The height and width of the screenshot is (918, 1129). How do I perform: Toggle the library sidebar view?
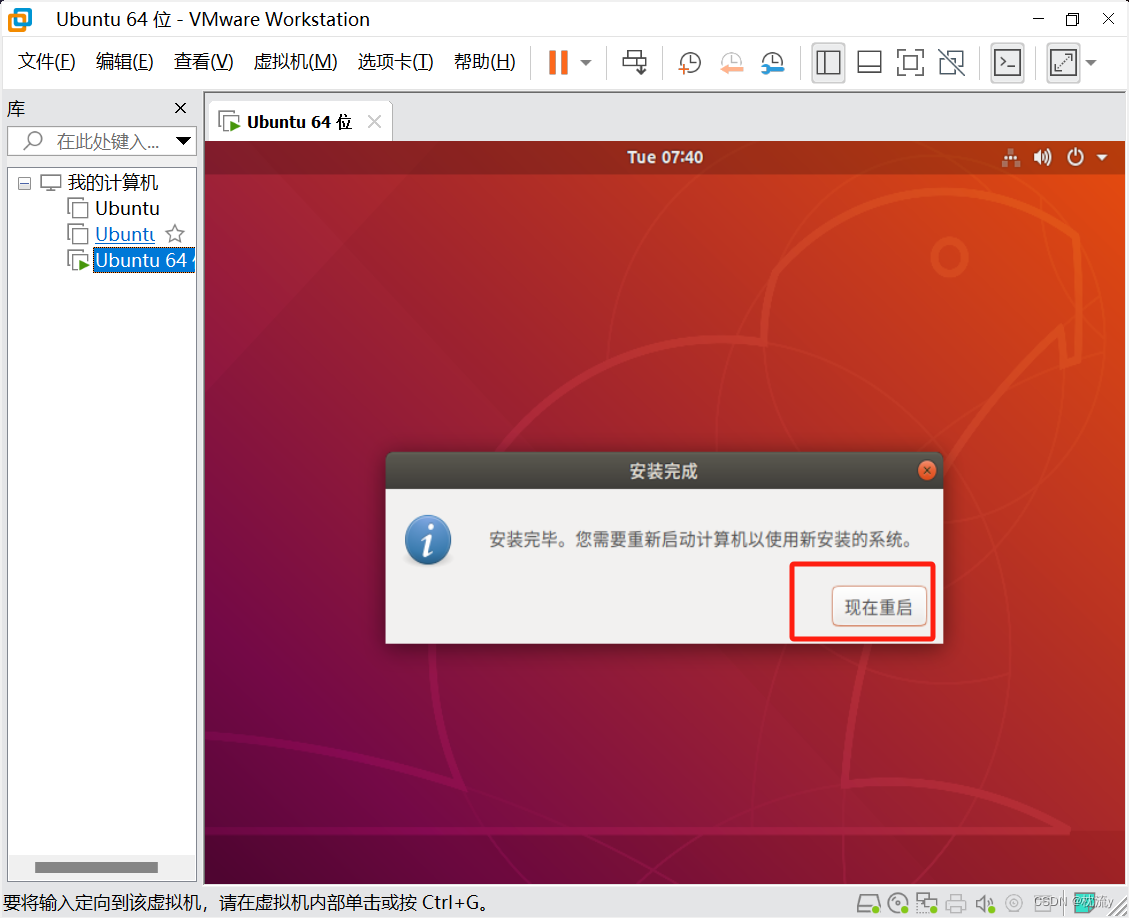coord(828,63)
